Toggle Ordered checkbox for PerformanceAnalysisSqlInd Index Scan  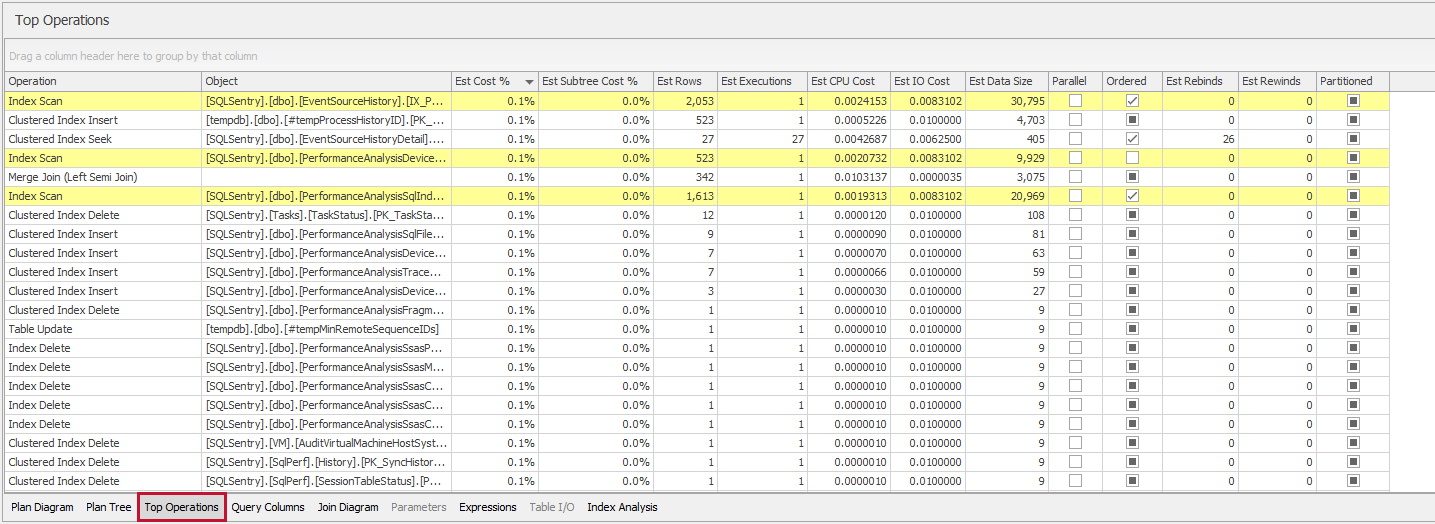coord(1132,196)
